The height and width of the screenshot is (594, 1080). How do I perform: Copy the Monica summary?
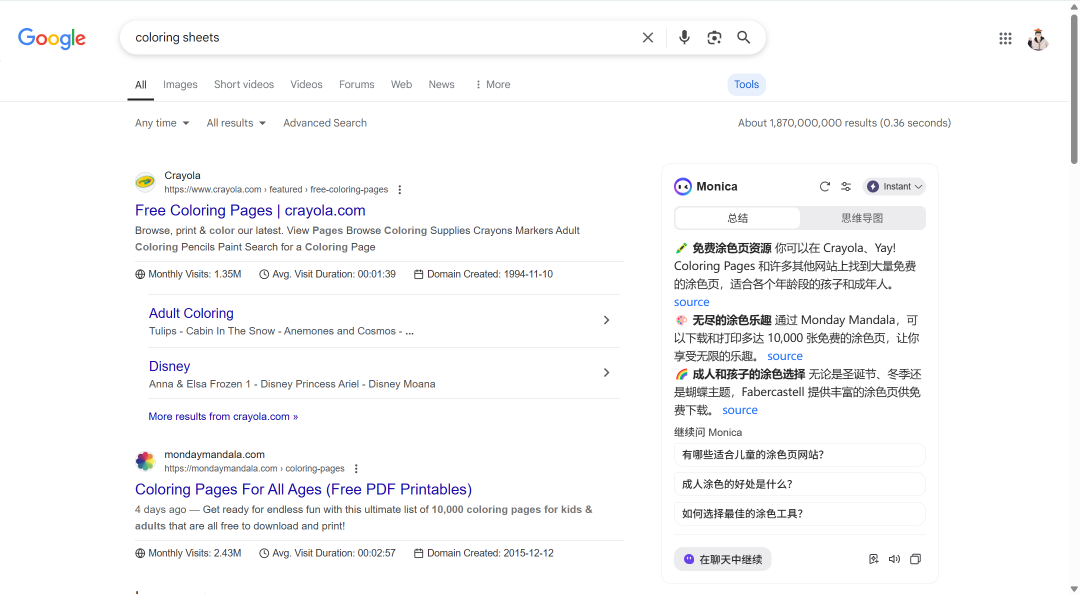pyautogui.click(x=915, y=559)
